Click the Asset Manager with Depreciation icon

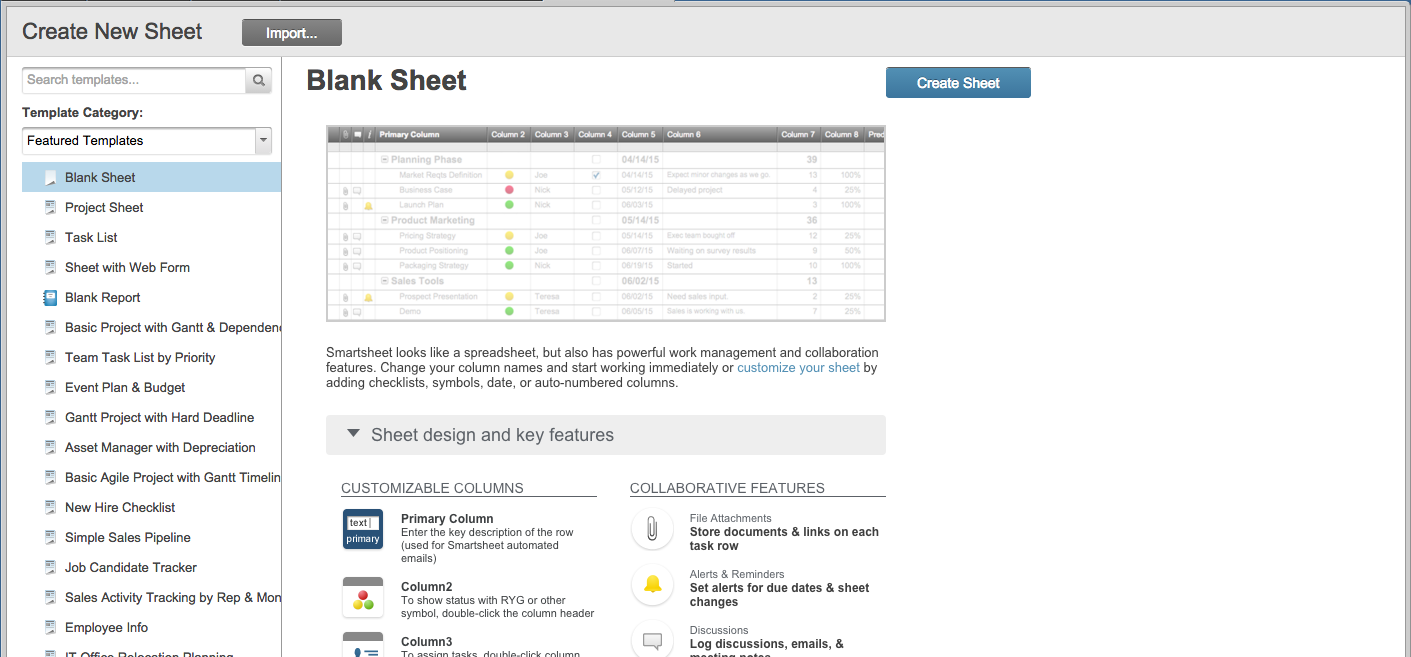pyautogui.click(x=50, y=448)
